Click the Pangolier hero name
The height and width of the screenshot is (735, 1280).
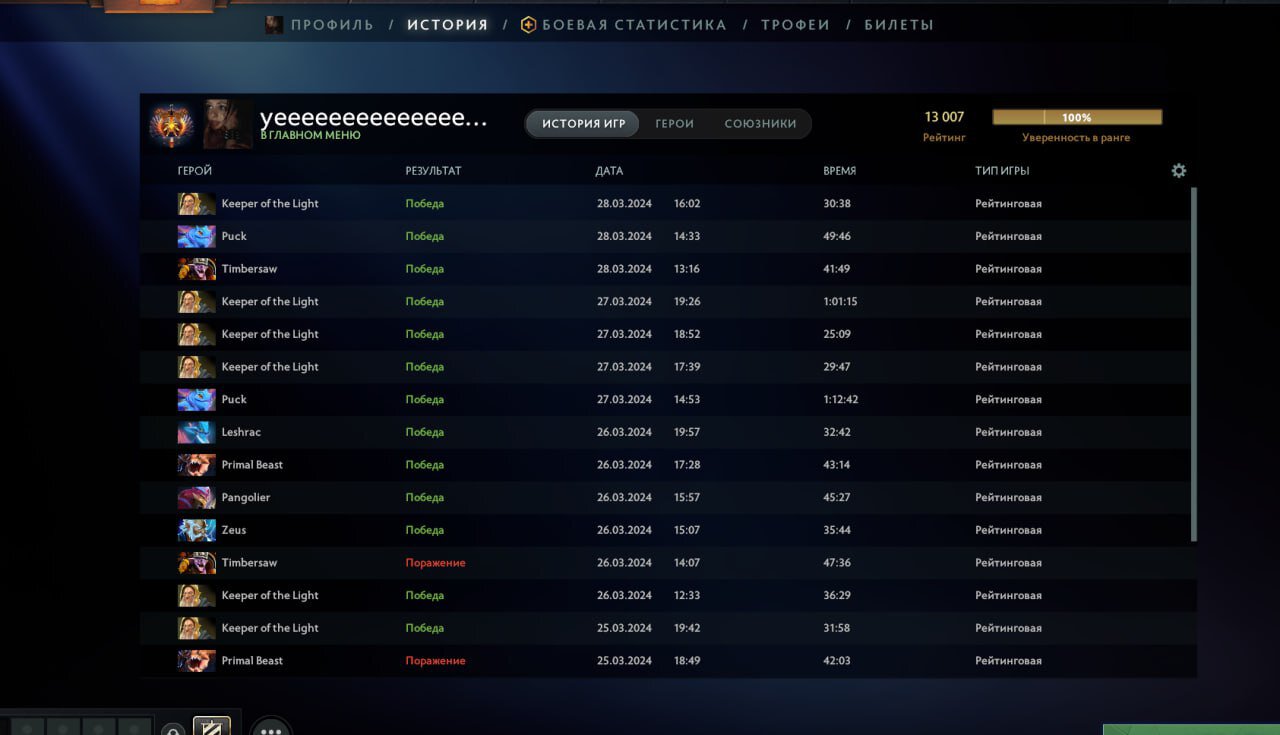coord(246,498)
